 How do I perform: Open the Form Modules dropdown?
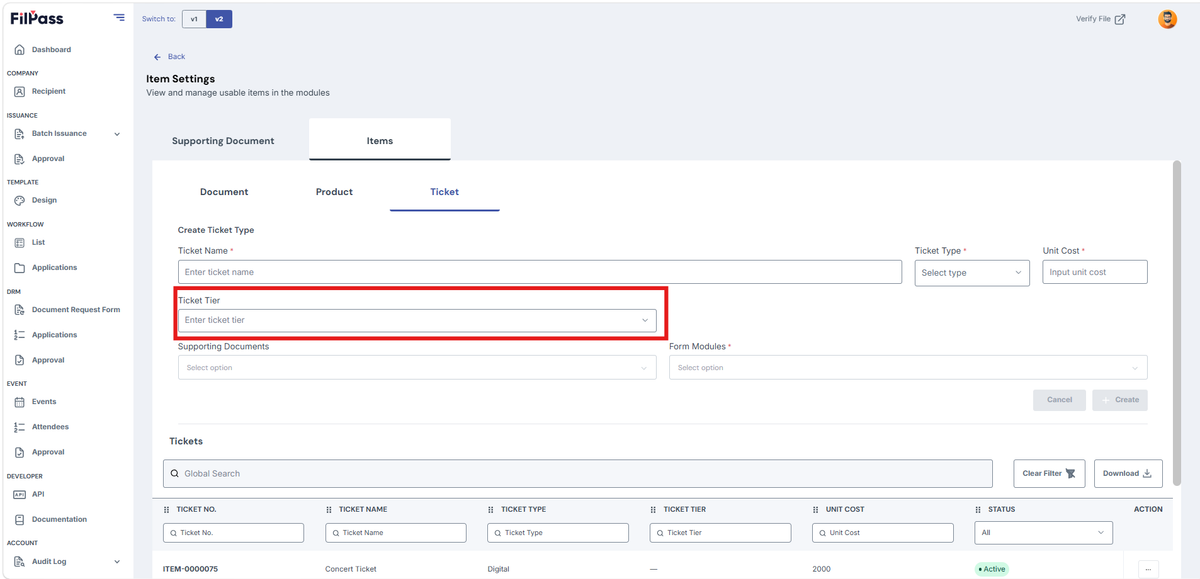pos(908,367)
